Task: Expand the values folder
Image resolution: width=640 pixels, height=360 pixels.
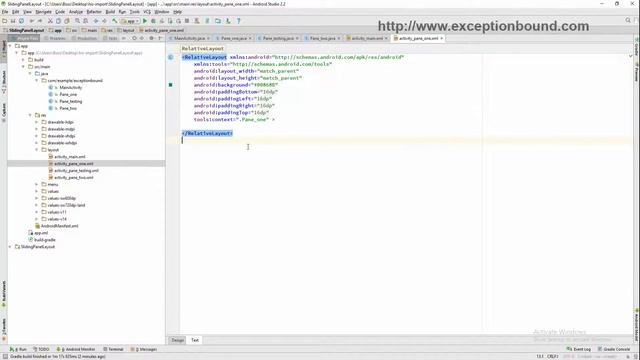Action: [x=36, y=191]
